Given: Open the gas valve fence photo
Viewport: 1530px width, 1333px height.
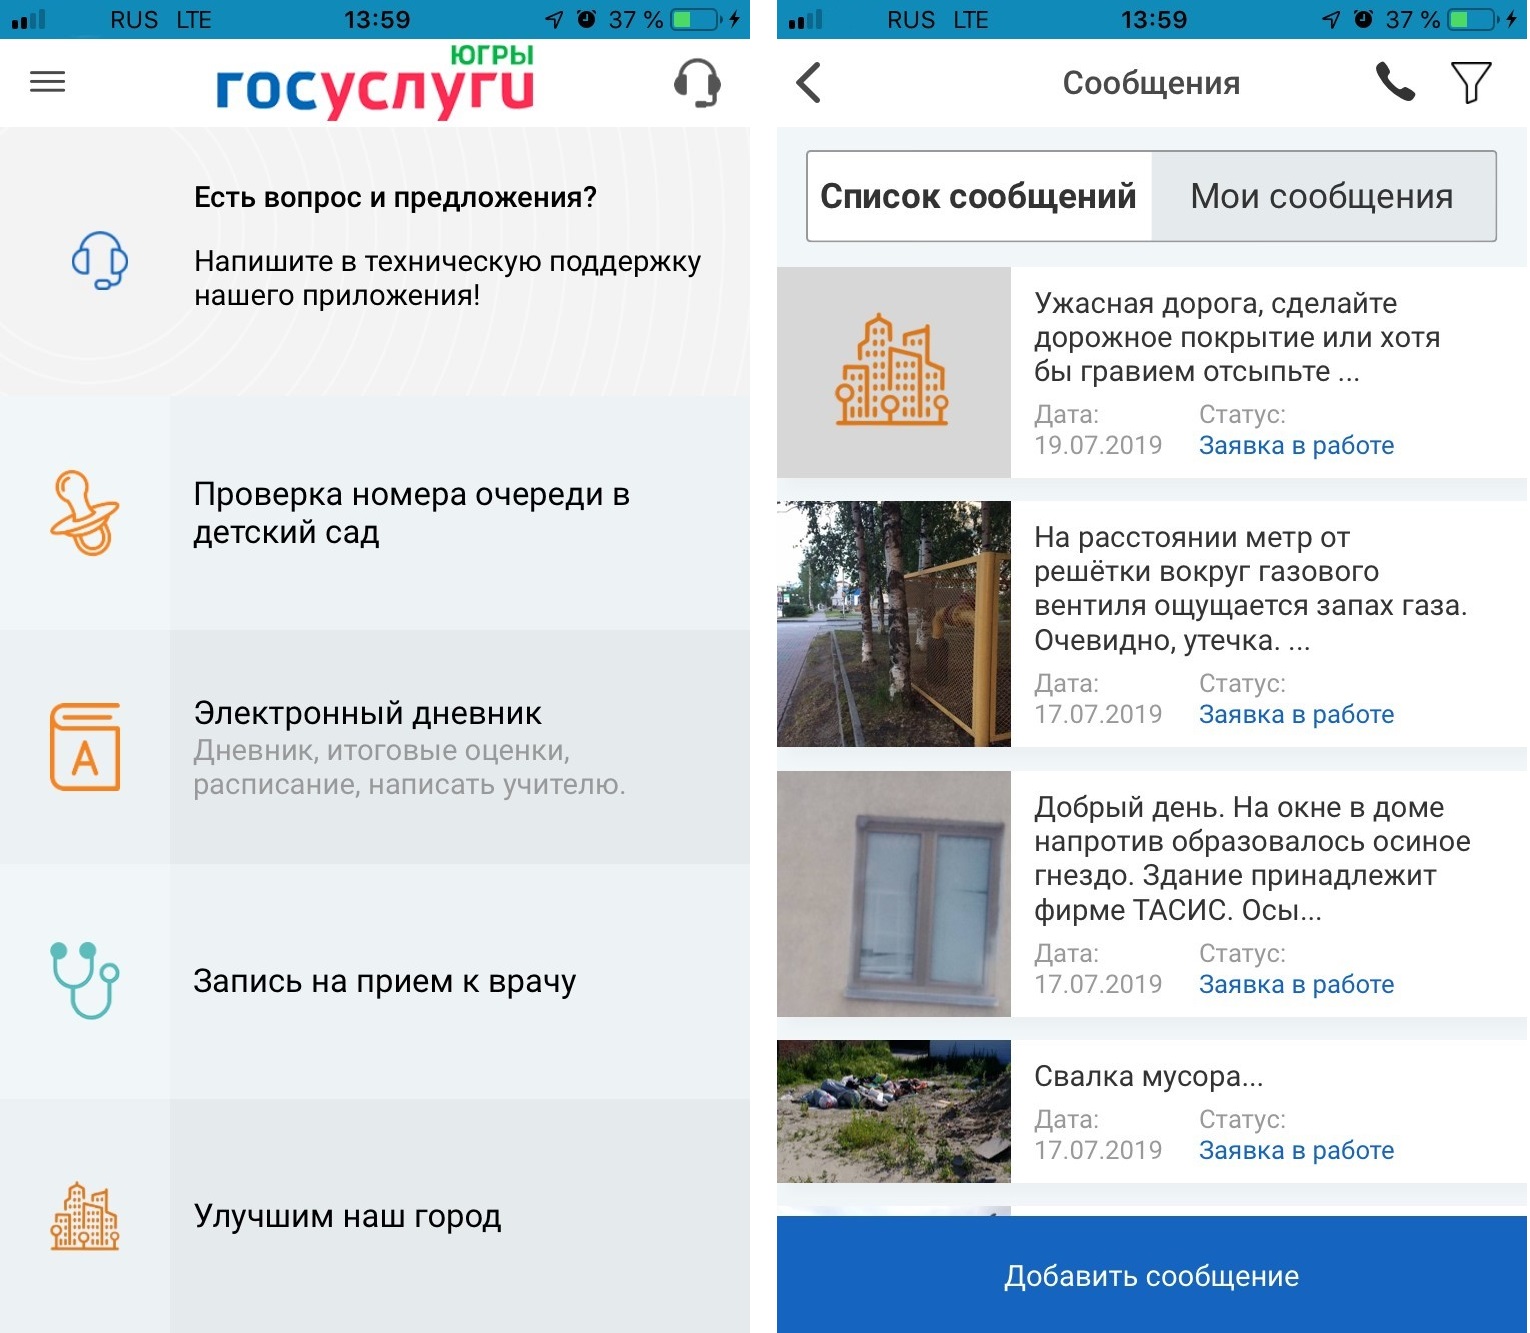Looking at the screenshot, I should click(894, 624).
